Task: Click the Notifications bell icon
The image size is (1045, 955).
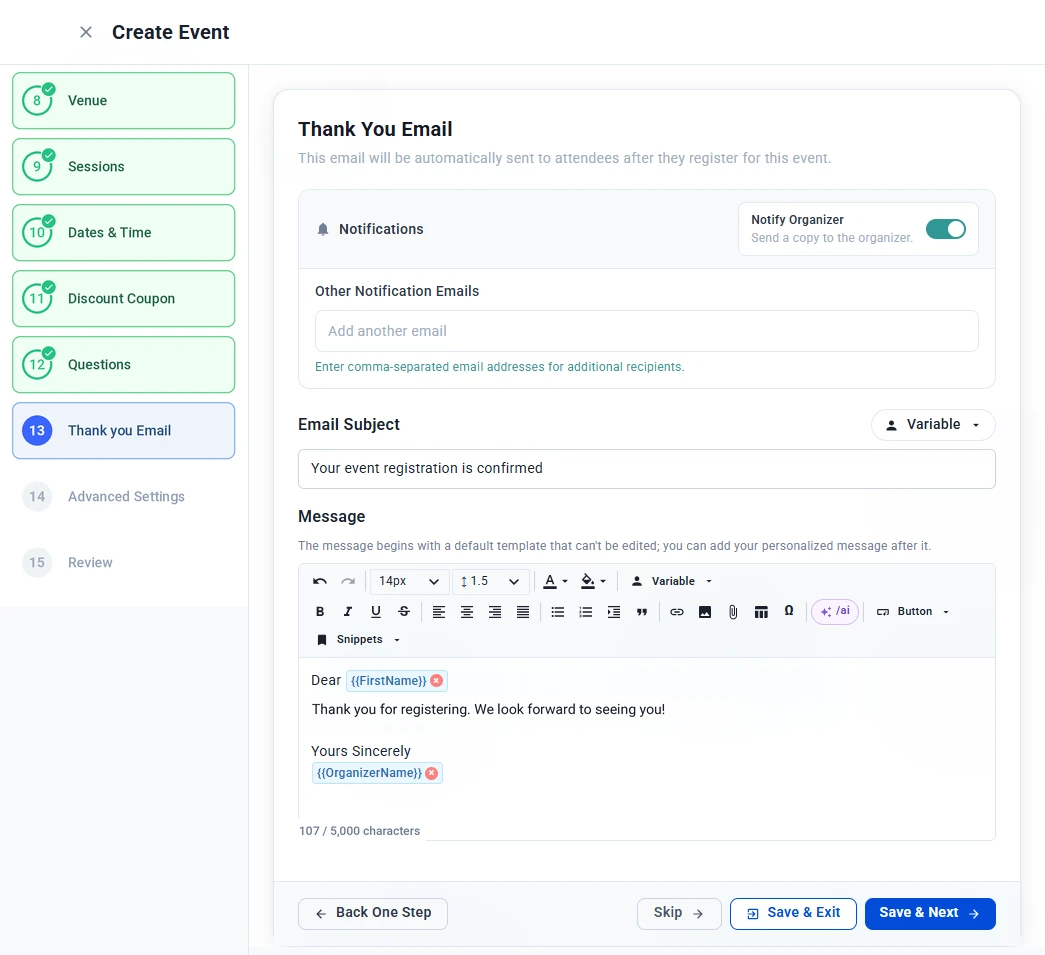Action: click(x=323, y=229)
